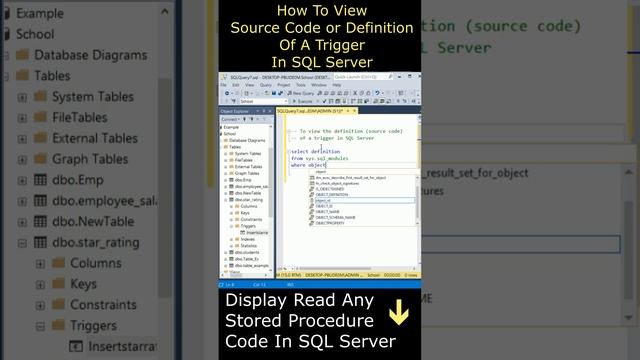This screenshot has height=360, width=640.
Task: Click the Ln 8 status bar entry
Action: point(229,284)
